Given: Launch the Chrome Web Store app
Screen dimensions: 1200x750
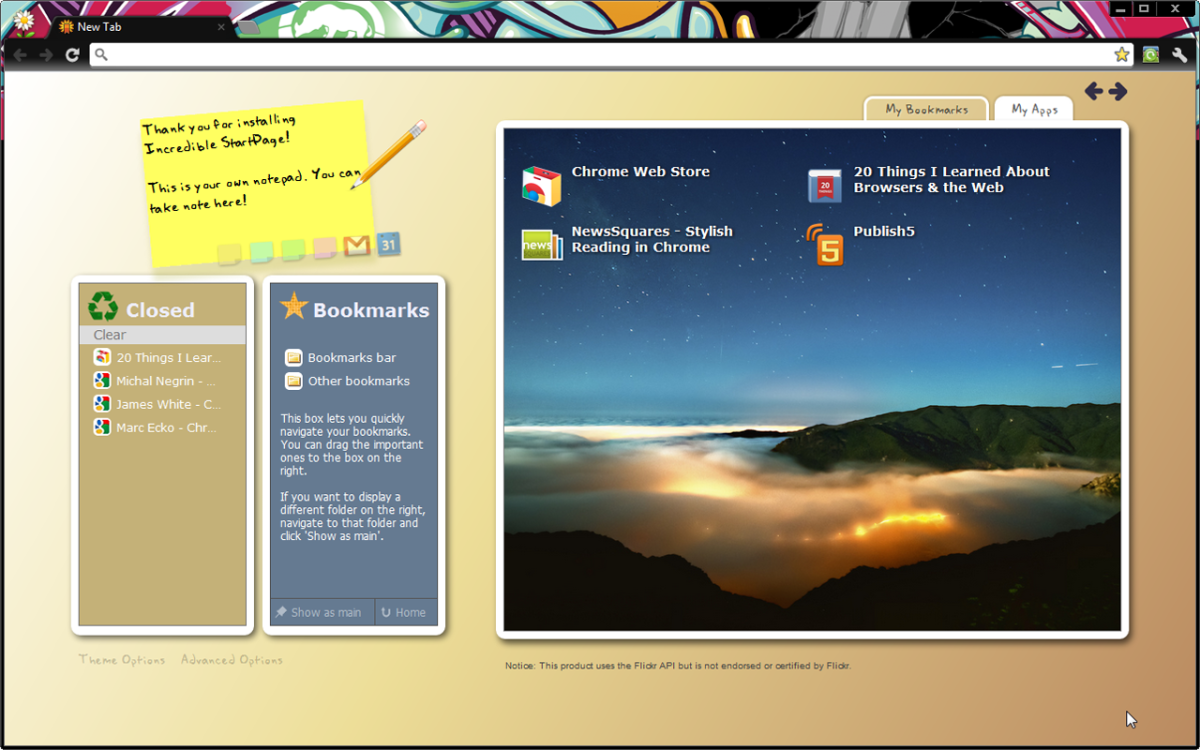Looking at the screenshot, I should (x=542, y=186).
